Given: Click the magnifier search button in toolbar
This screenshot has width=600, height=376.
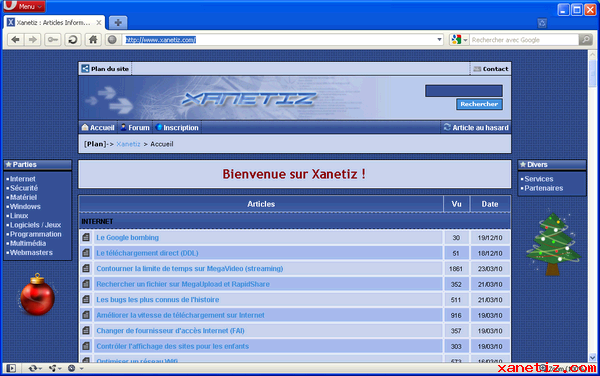Looking at the screenshot, I should tap(585, 40).
